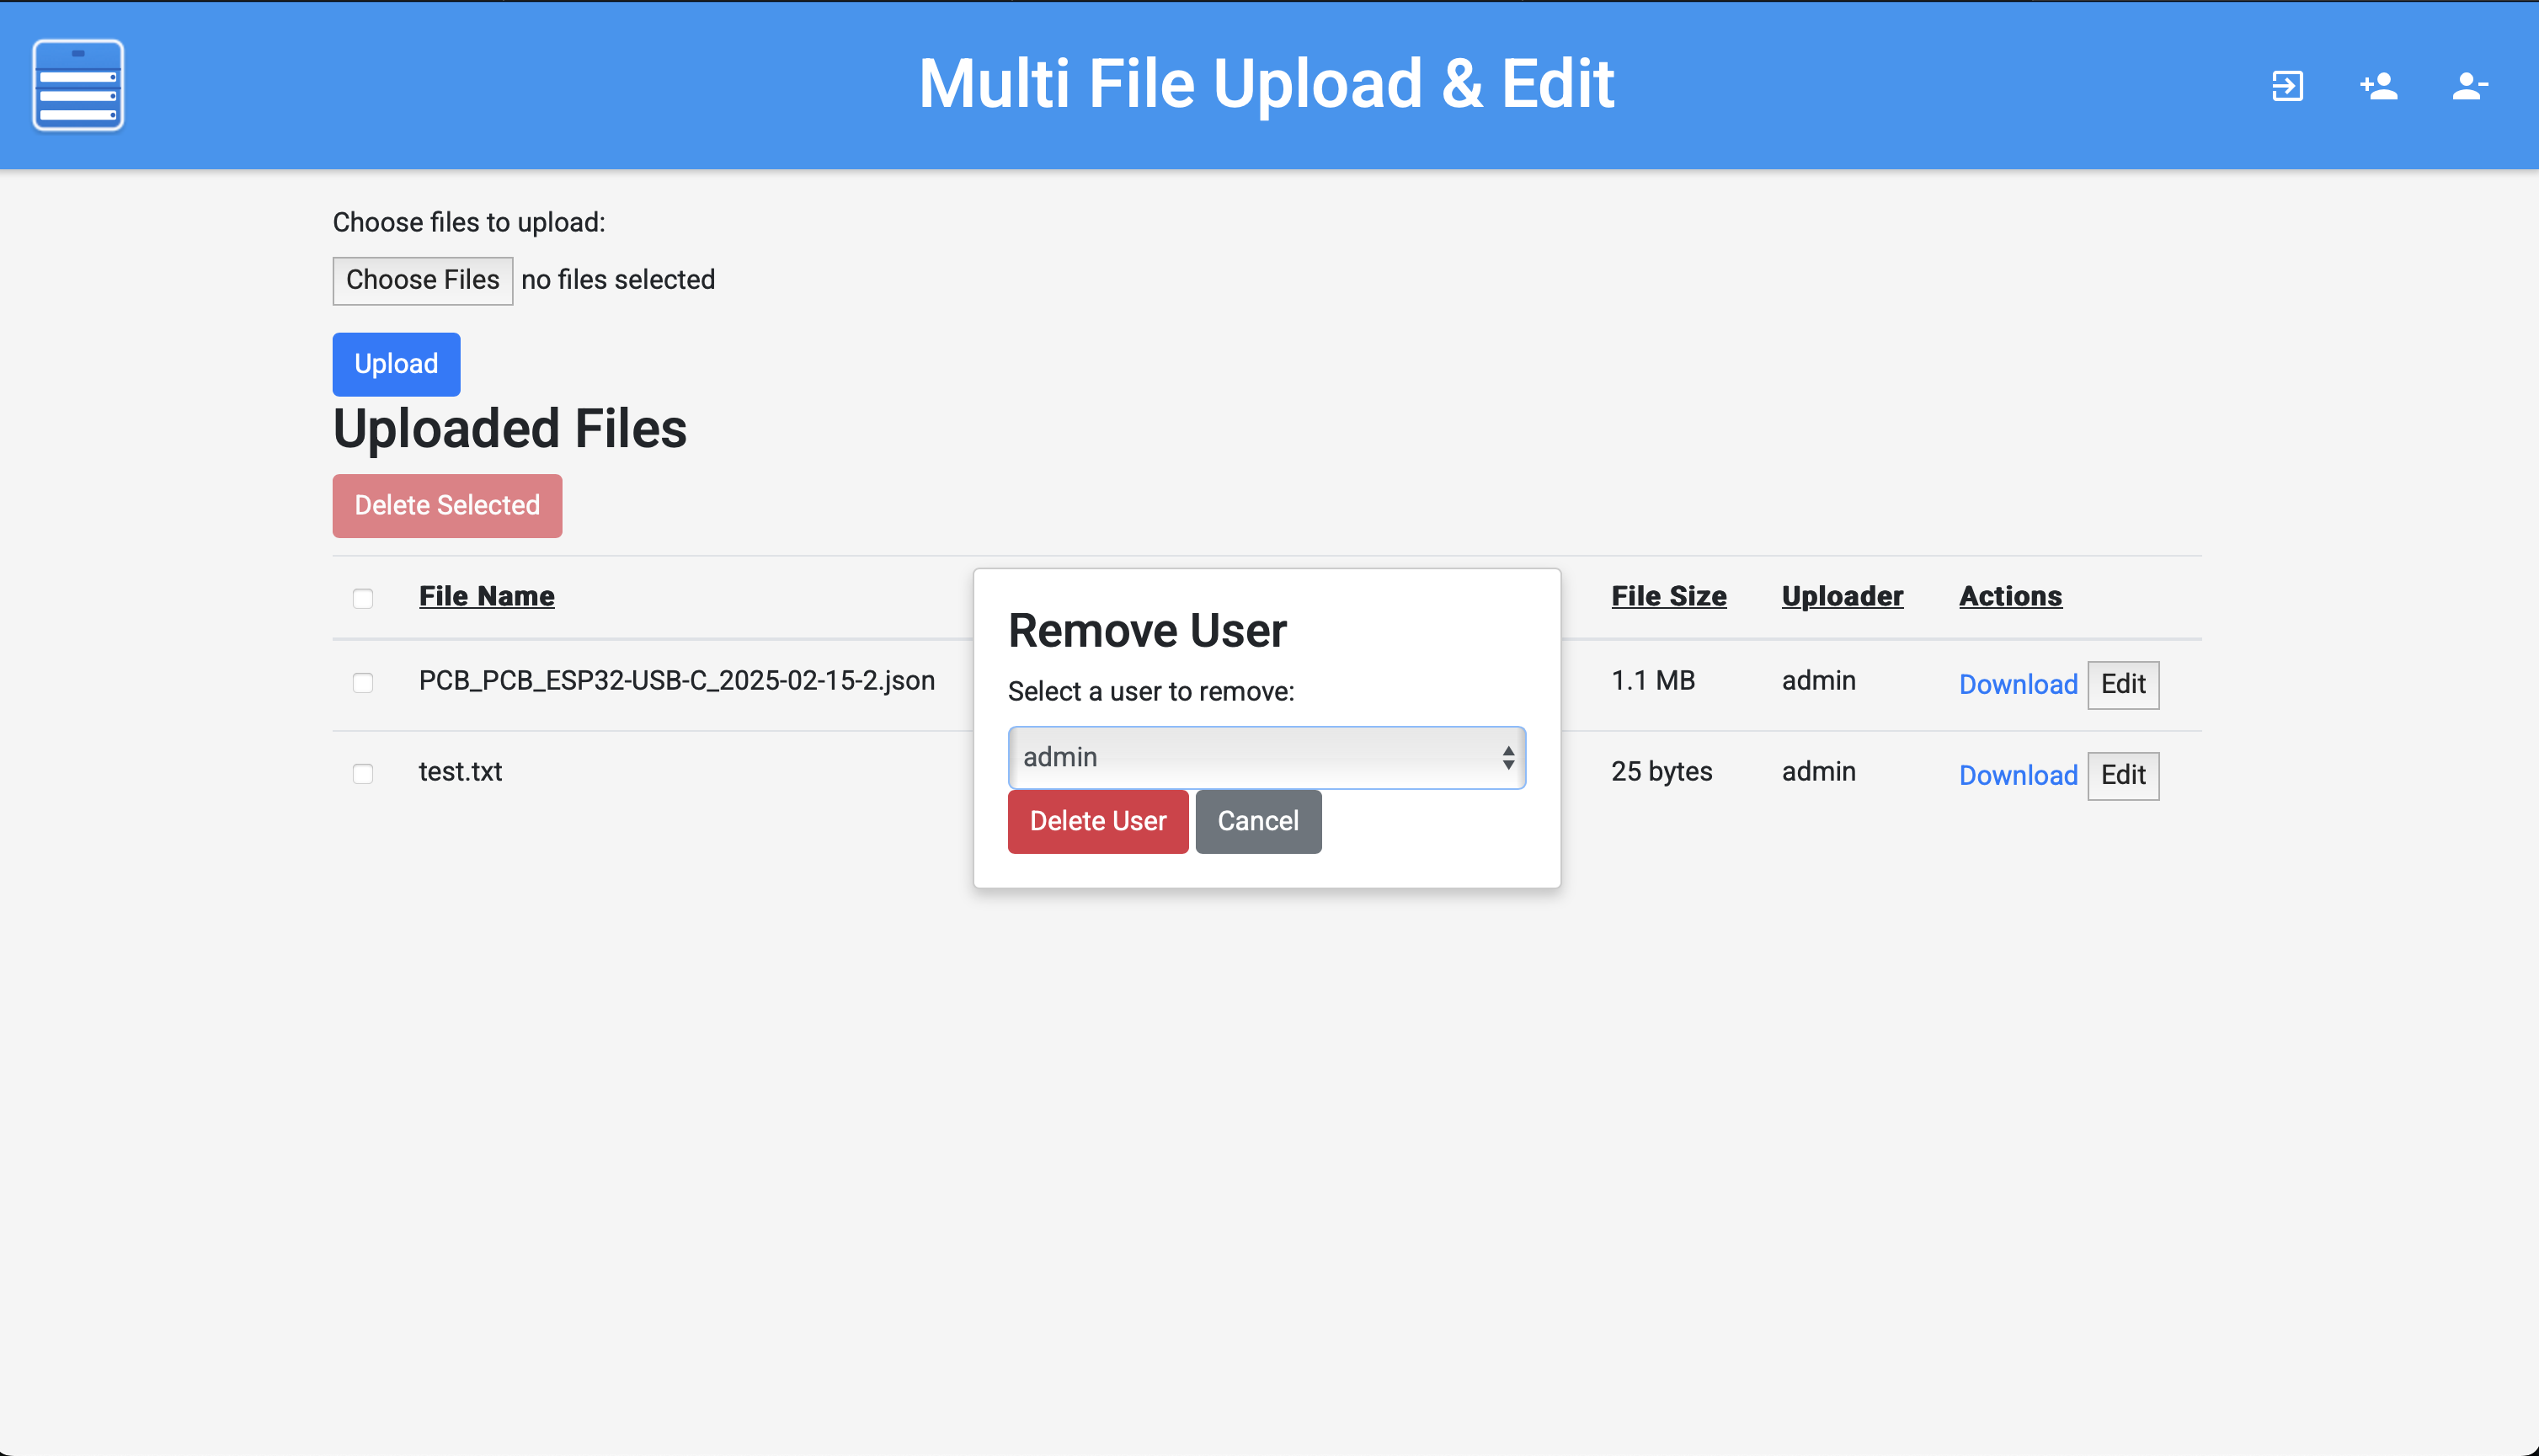The height and width of the screenshot is (1456, 2539).
Task: Check the PCB_PCB_ESP32-USB-C json file checkbox
Action: [363, 682]
